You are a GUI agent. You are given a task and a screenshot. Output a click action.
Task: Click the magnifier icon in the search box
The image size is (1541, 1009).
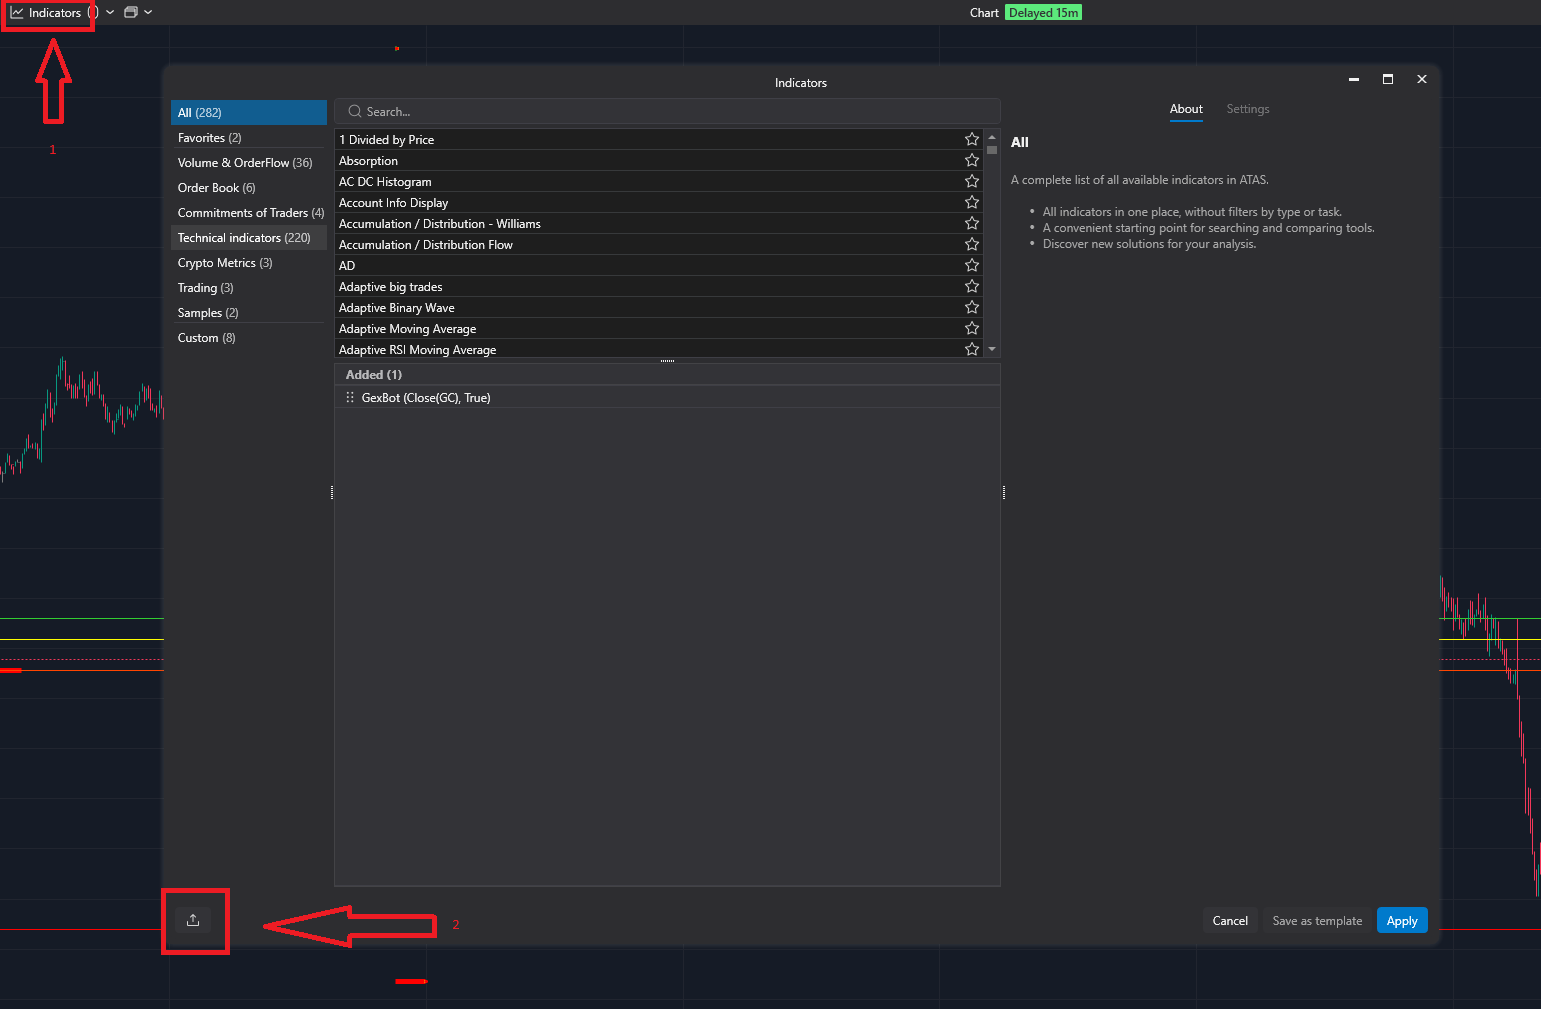pos(355,112)
